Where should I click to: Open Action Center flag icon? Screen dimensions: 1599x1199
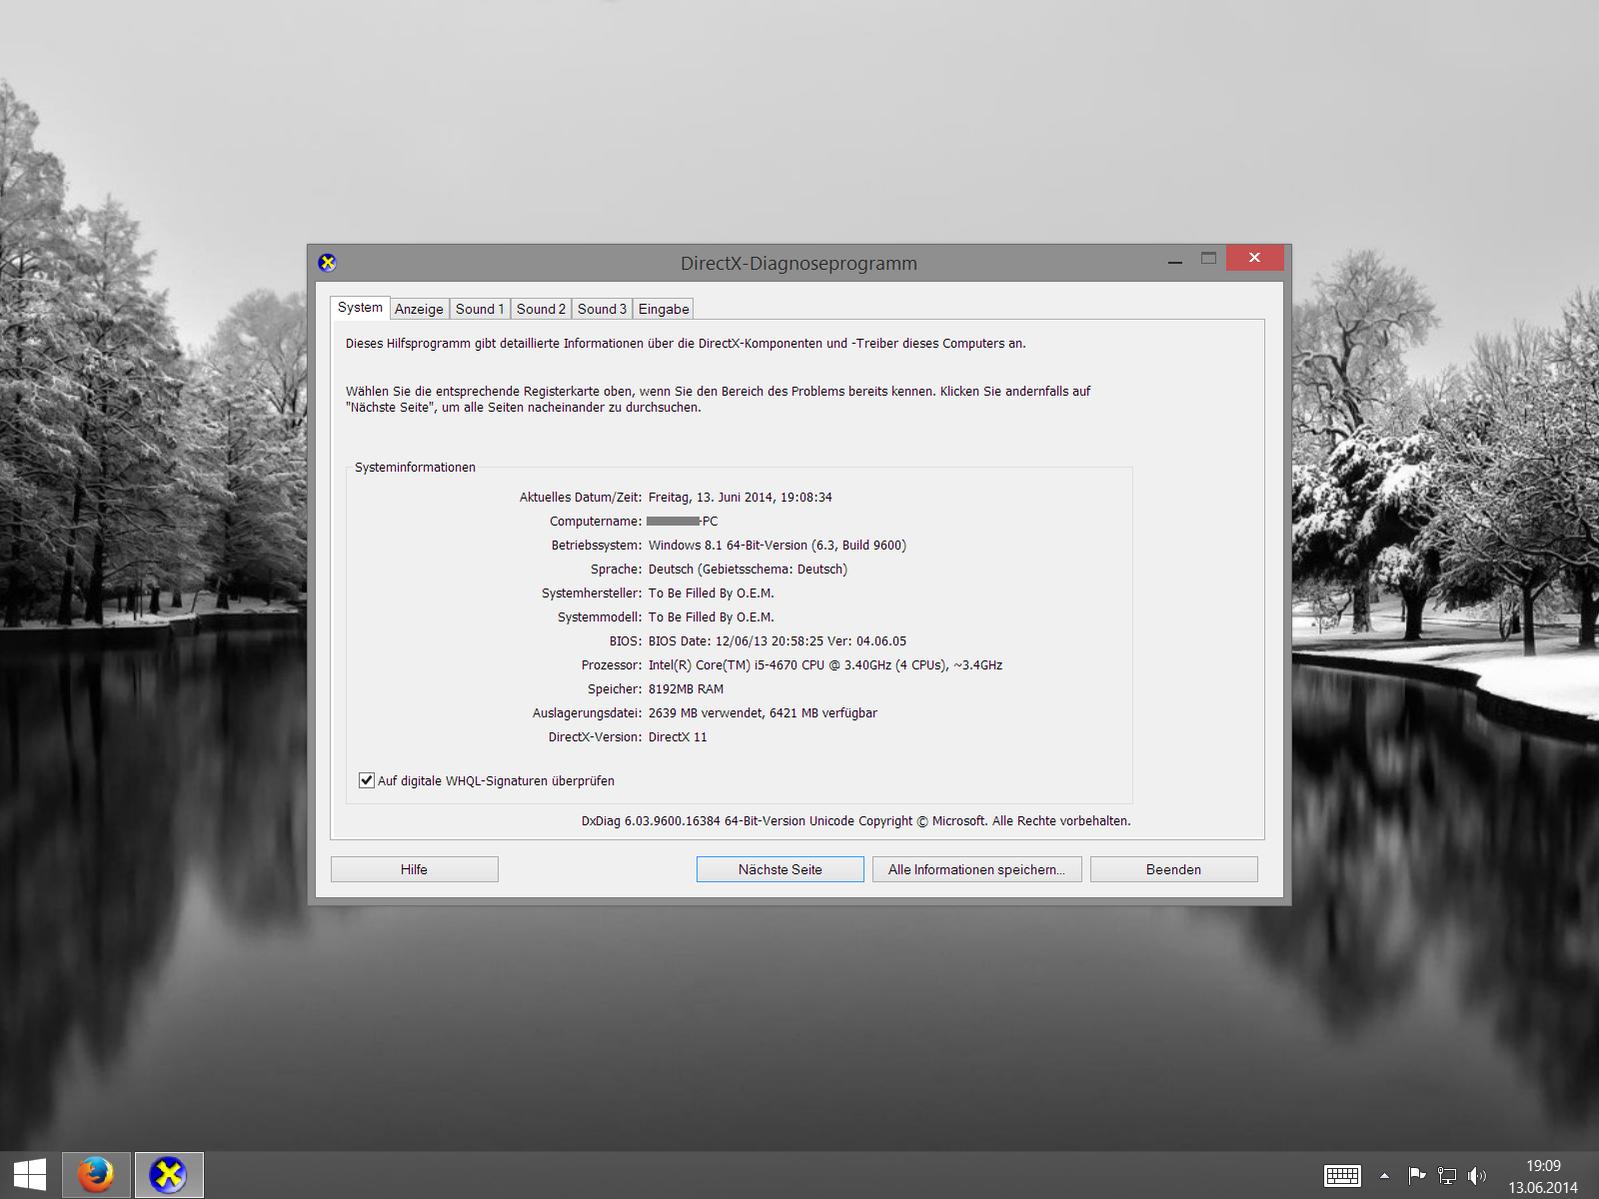click(x=1417, y=1176)
